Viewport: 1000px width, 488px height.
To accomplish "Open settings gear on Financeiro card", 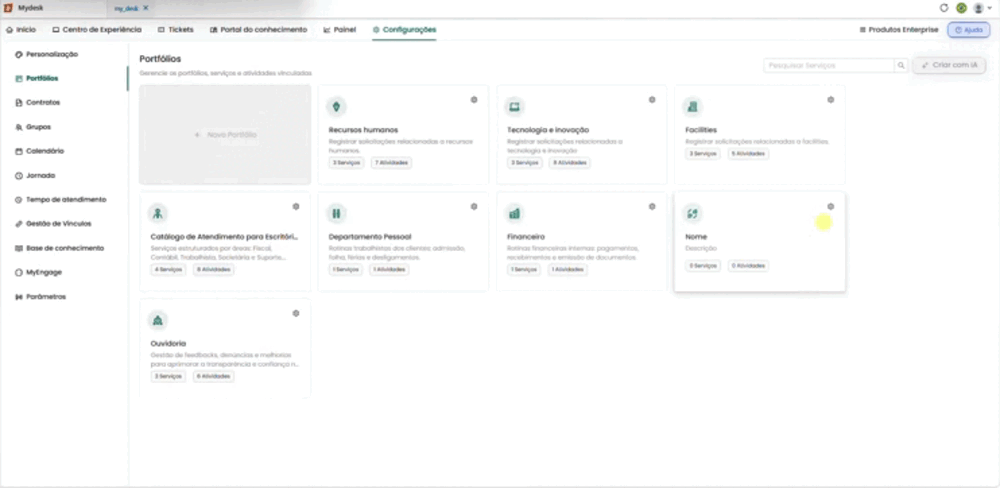I will point(652,207).
